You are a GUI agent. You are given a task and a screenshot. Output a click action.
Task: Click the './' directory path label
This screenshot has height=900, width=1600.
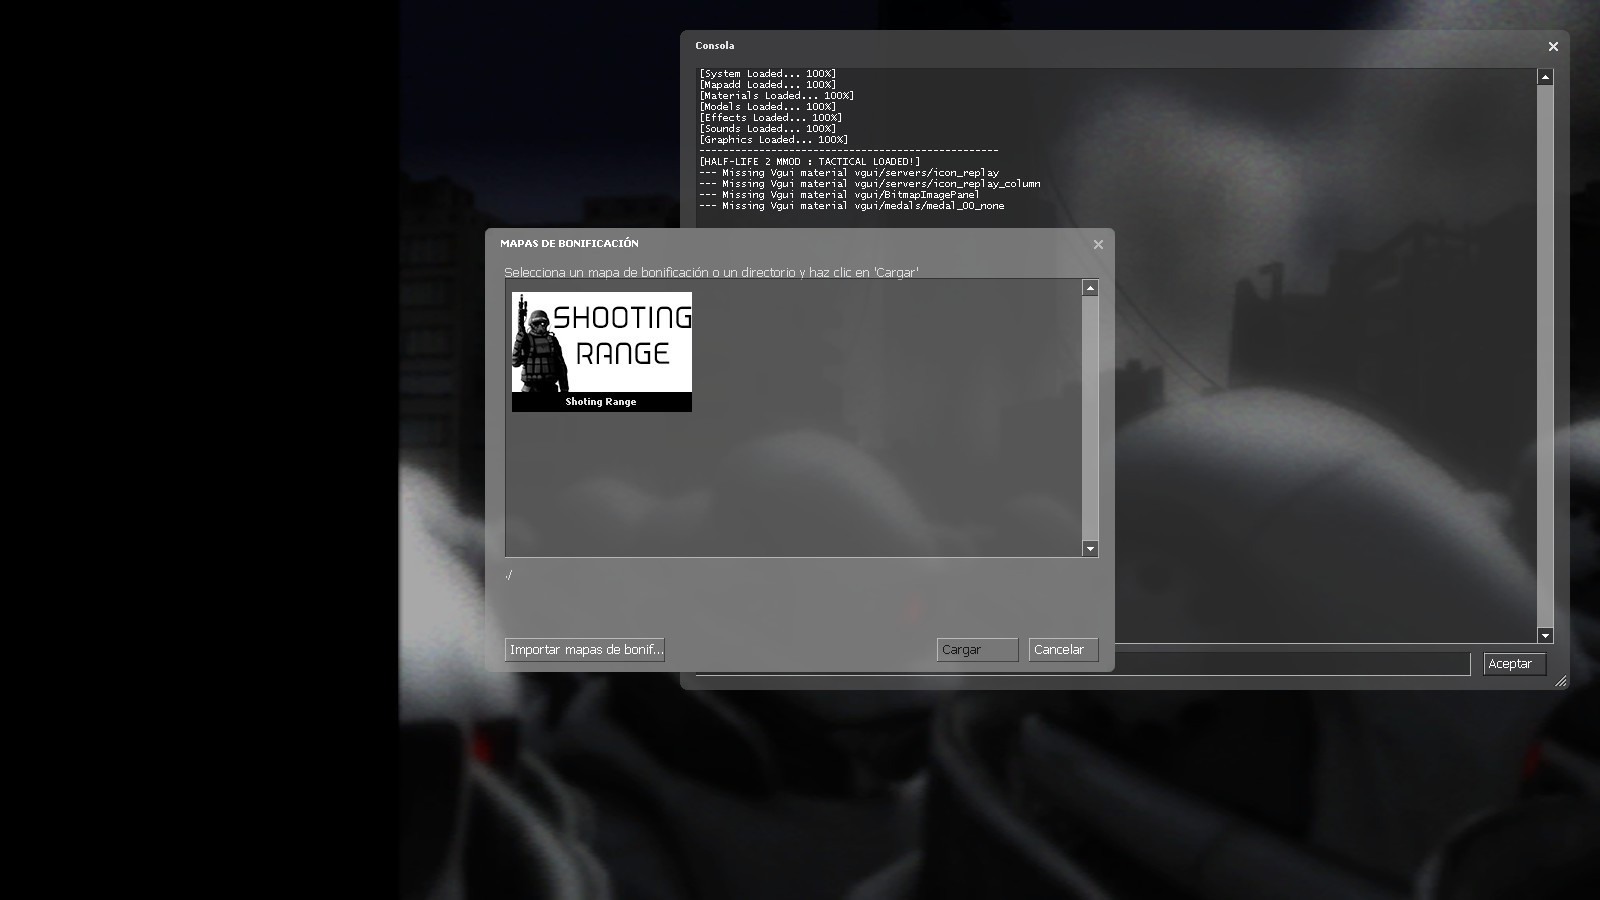pyautogui.click(x=510, y=576)
